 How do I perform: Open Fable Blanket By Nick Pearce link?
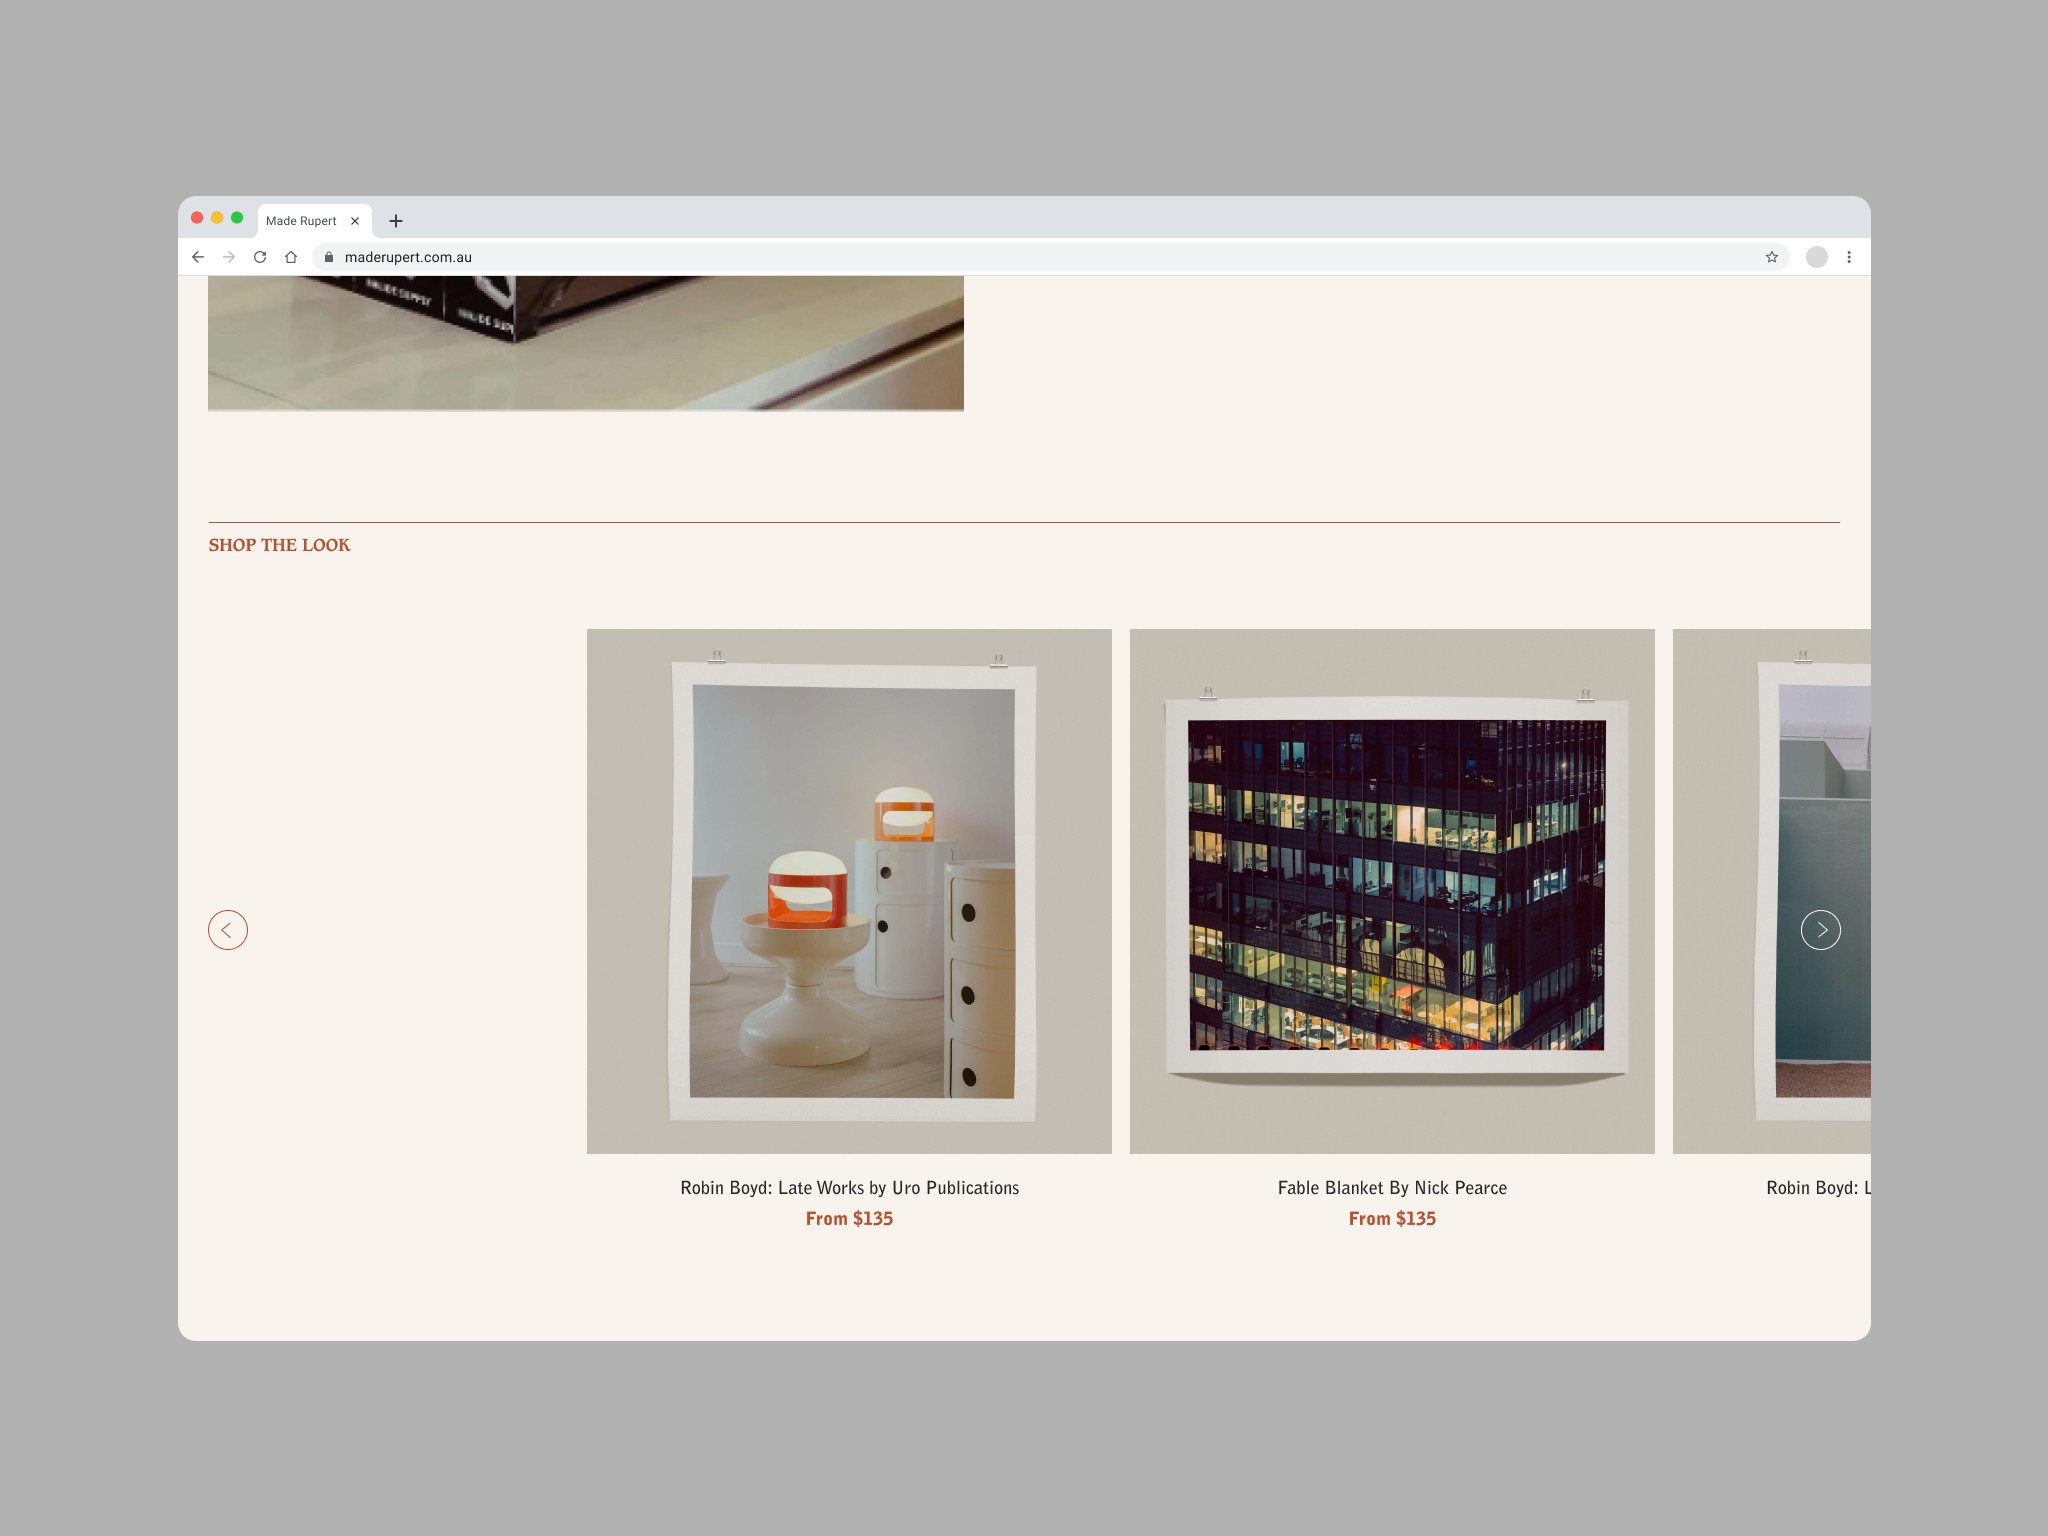[1391, 1188]
